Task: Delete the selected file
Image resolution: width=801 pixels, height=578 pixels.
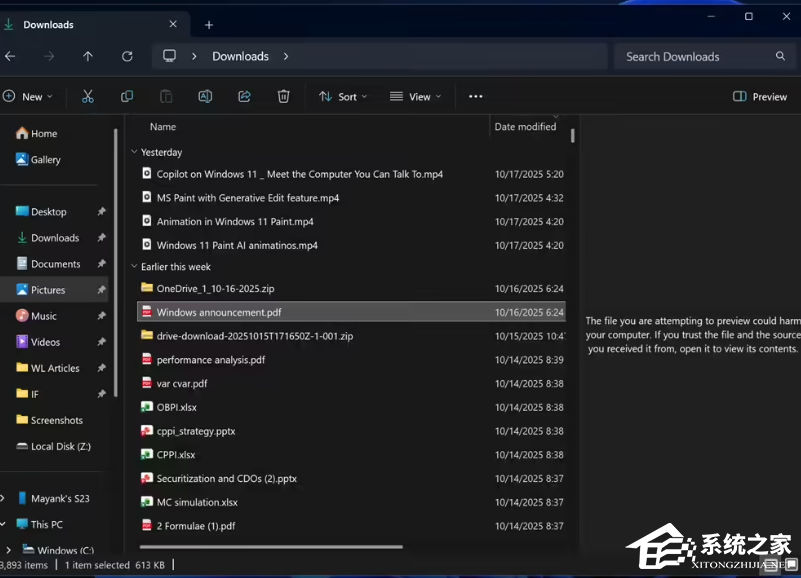Action: pyautogui.click(x=283, y=96)
